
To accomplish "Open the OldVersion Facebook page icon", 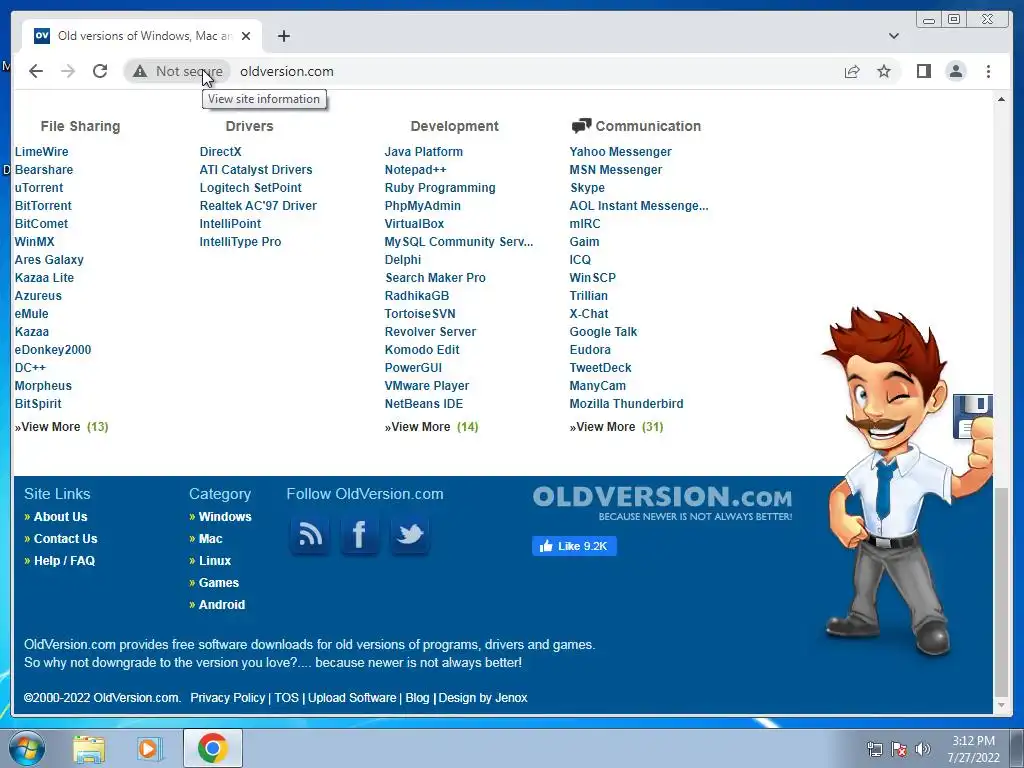I will tap(359, 534).
